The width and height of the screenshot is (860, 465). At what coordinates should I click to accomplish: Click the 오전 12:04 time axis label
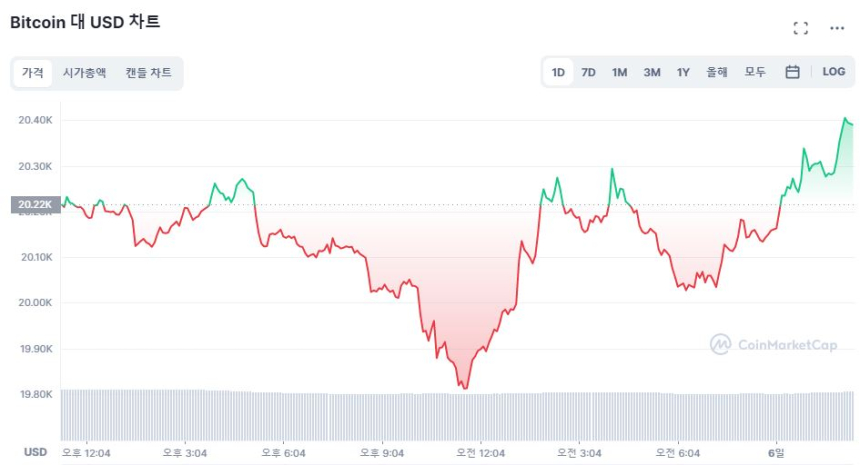(480, 453)
